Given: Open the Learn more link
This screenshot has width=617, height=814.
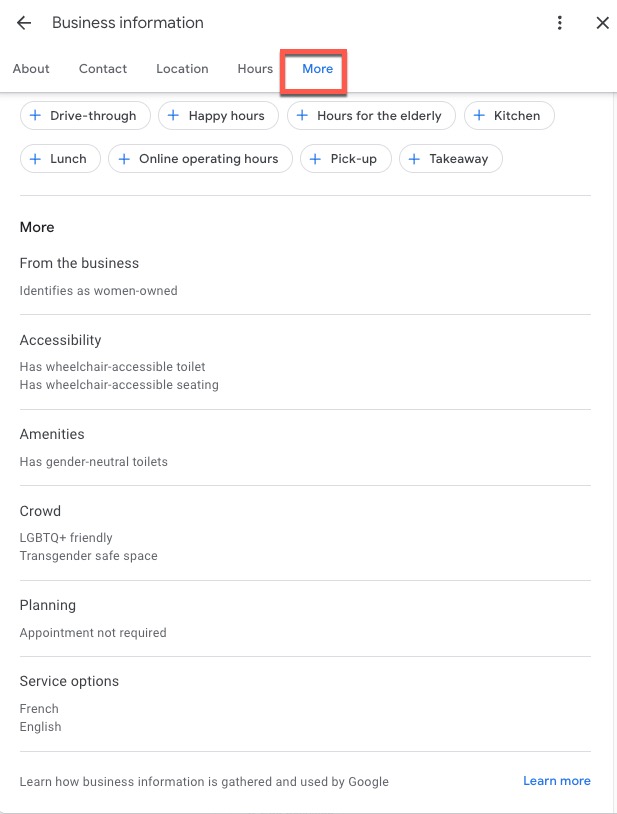Looking at the screenshot, I should click(x=556, y=781).
